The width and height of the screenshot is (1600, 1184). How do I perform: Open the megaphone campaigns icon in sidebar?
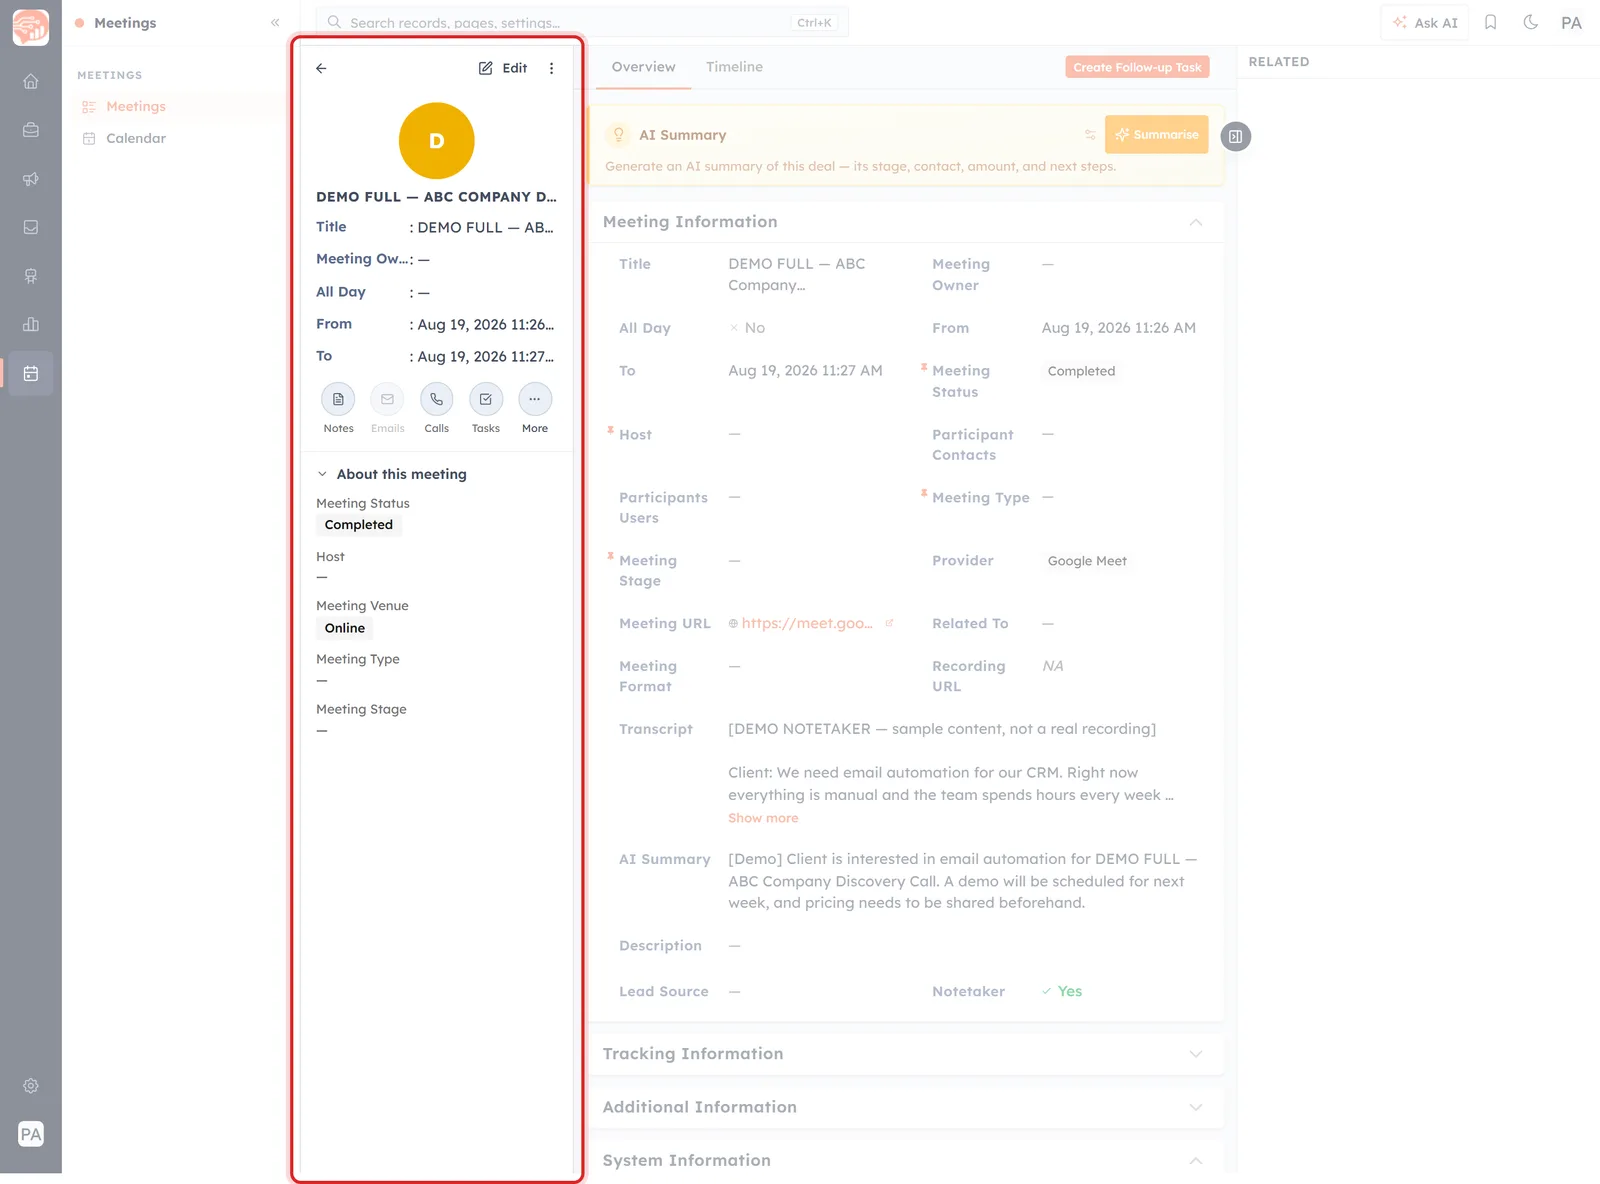[x=31, y=179]
